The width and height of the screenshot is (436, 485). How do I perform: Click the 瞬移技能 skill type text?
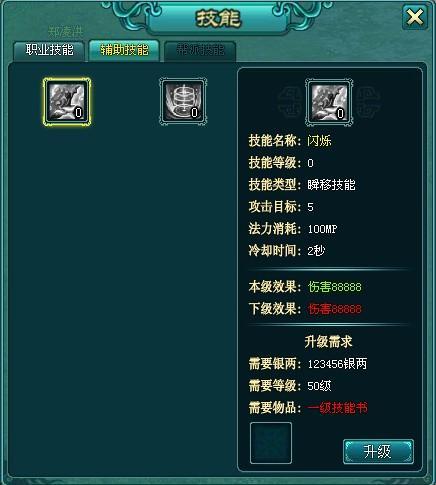coord(331,185)
